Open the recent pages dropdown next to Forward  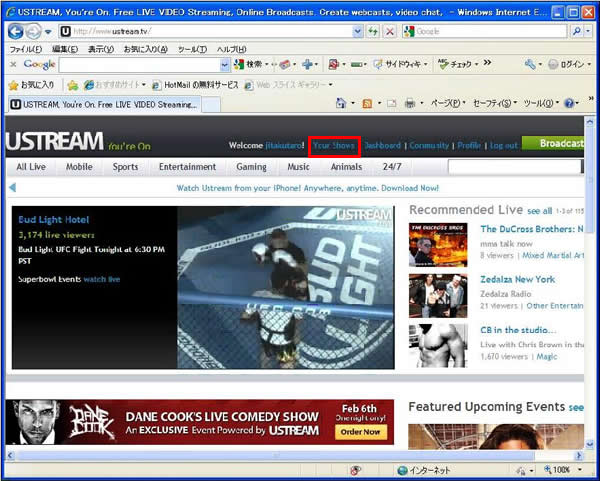click(x=48, y=32)
